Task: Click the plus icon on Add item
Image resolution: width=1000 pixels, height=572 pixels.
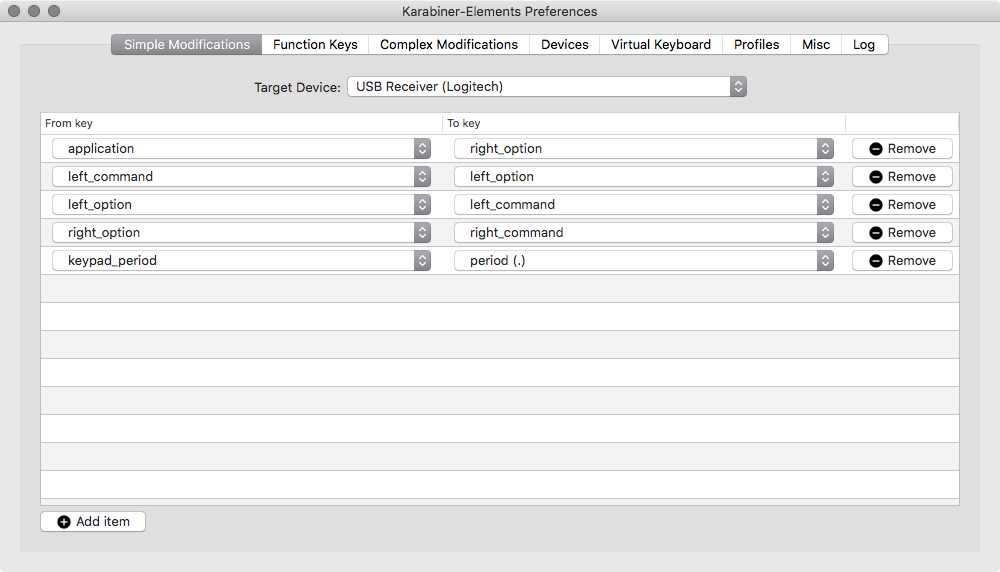Action: [64, 522]
